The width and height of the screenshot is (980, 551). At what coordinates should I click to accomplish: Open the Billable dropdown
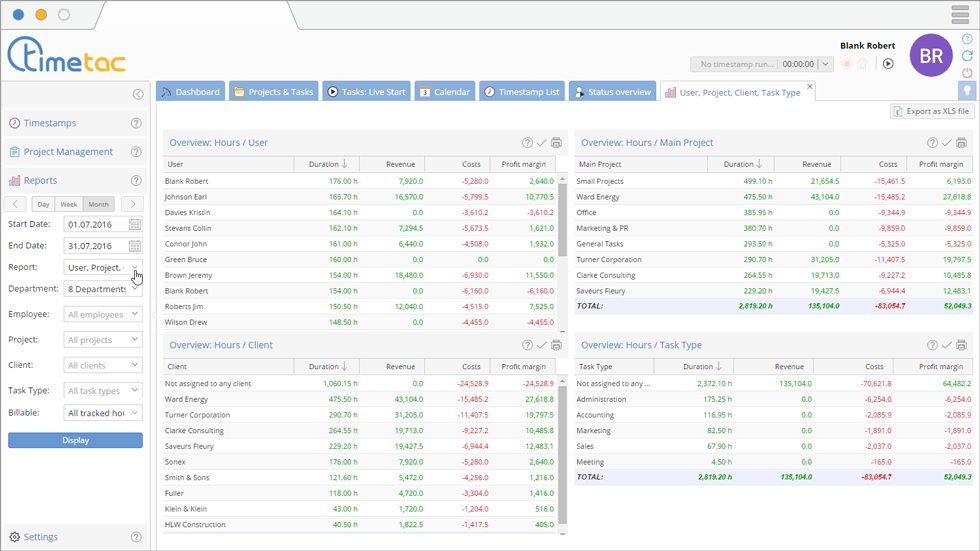point(103,413)
